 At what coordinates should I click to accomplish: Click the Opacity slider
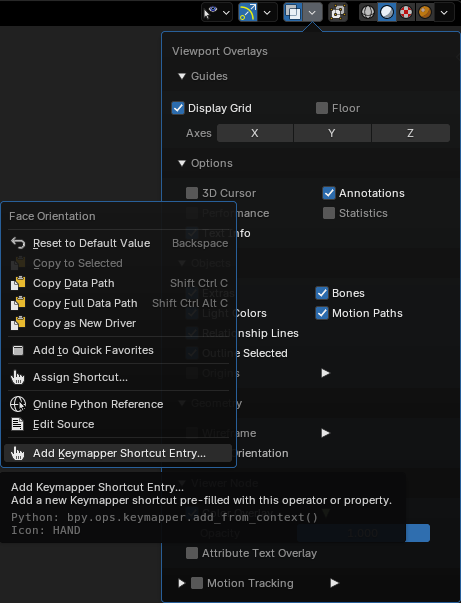pos(363,533)
